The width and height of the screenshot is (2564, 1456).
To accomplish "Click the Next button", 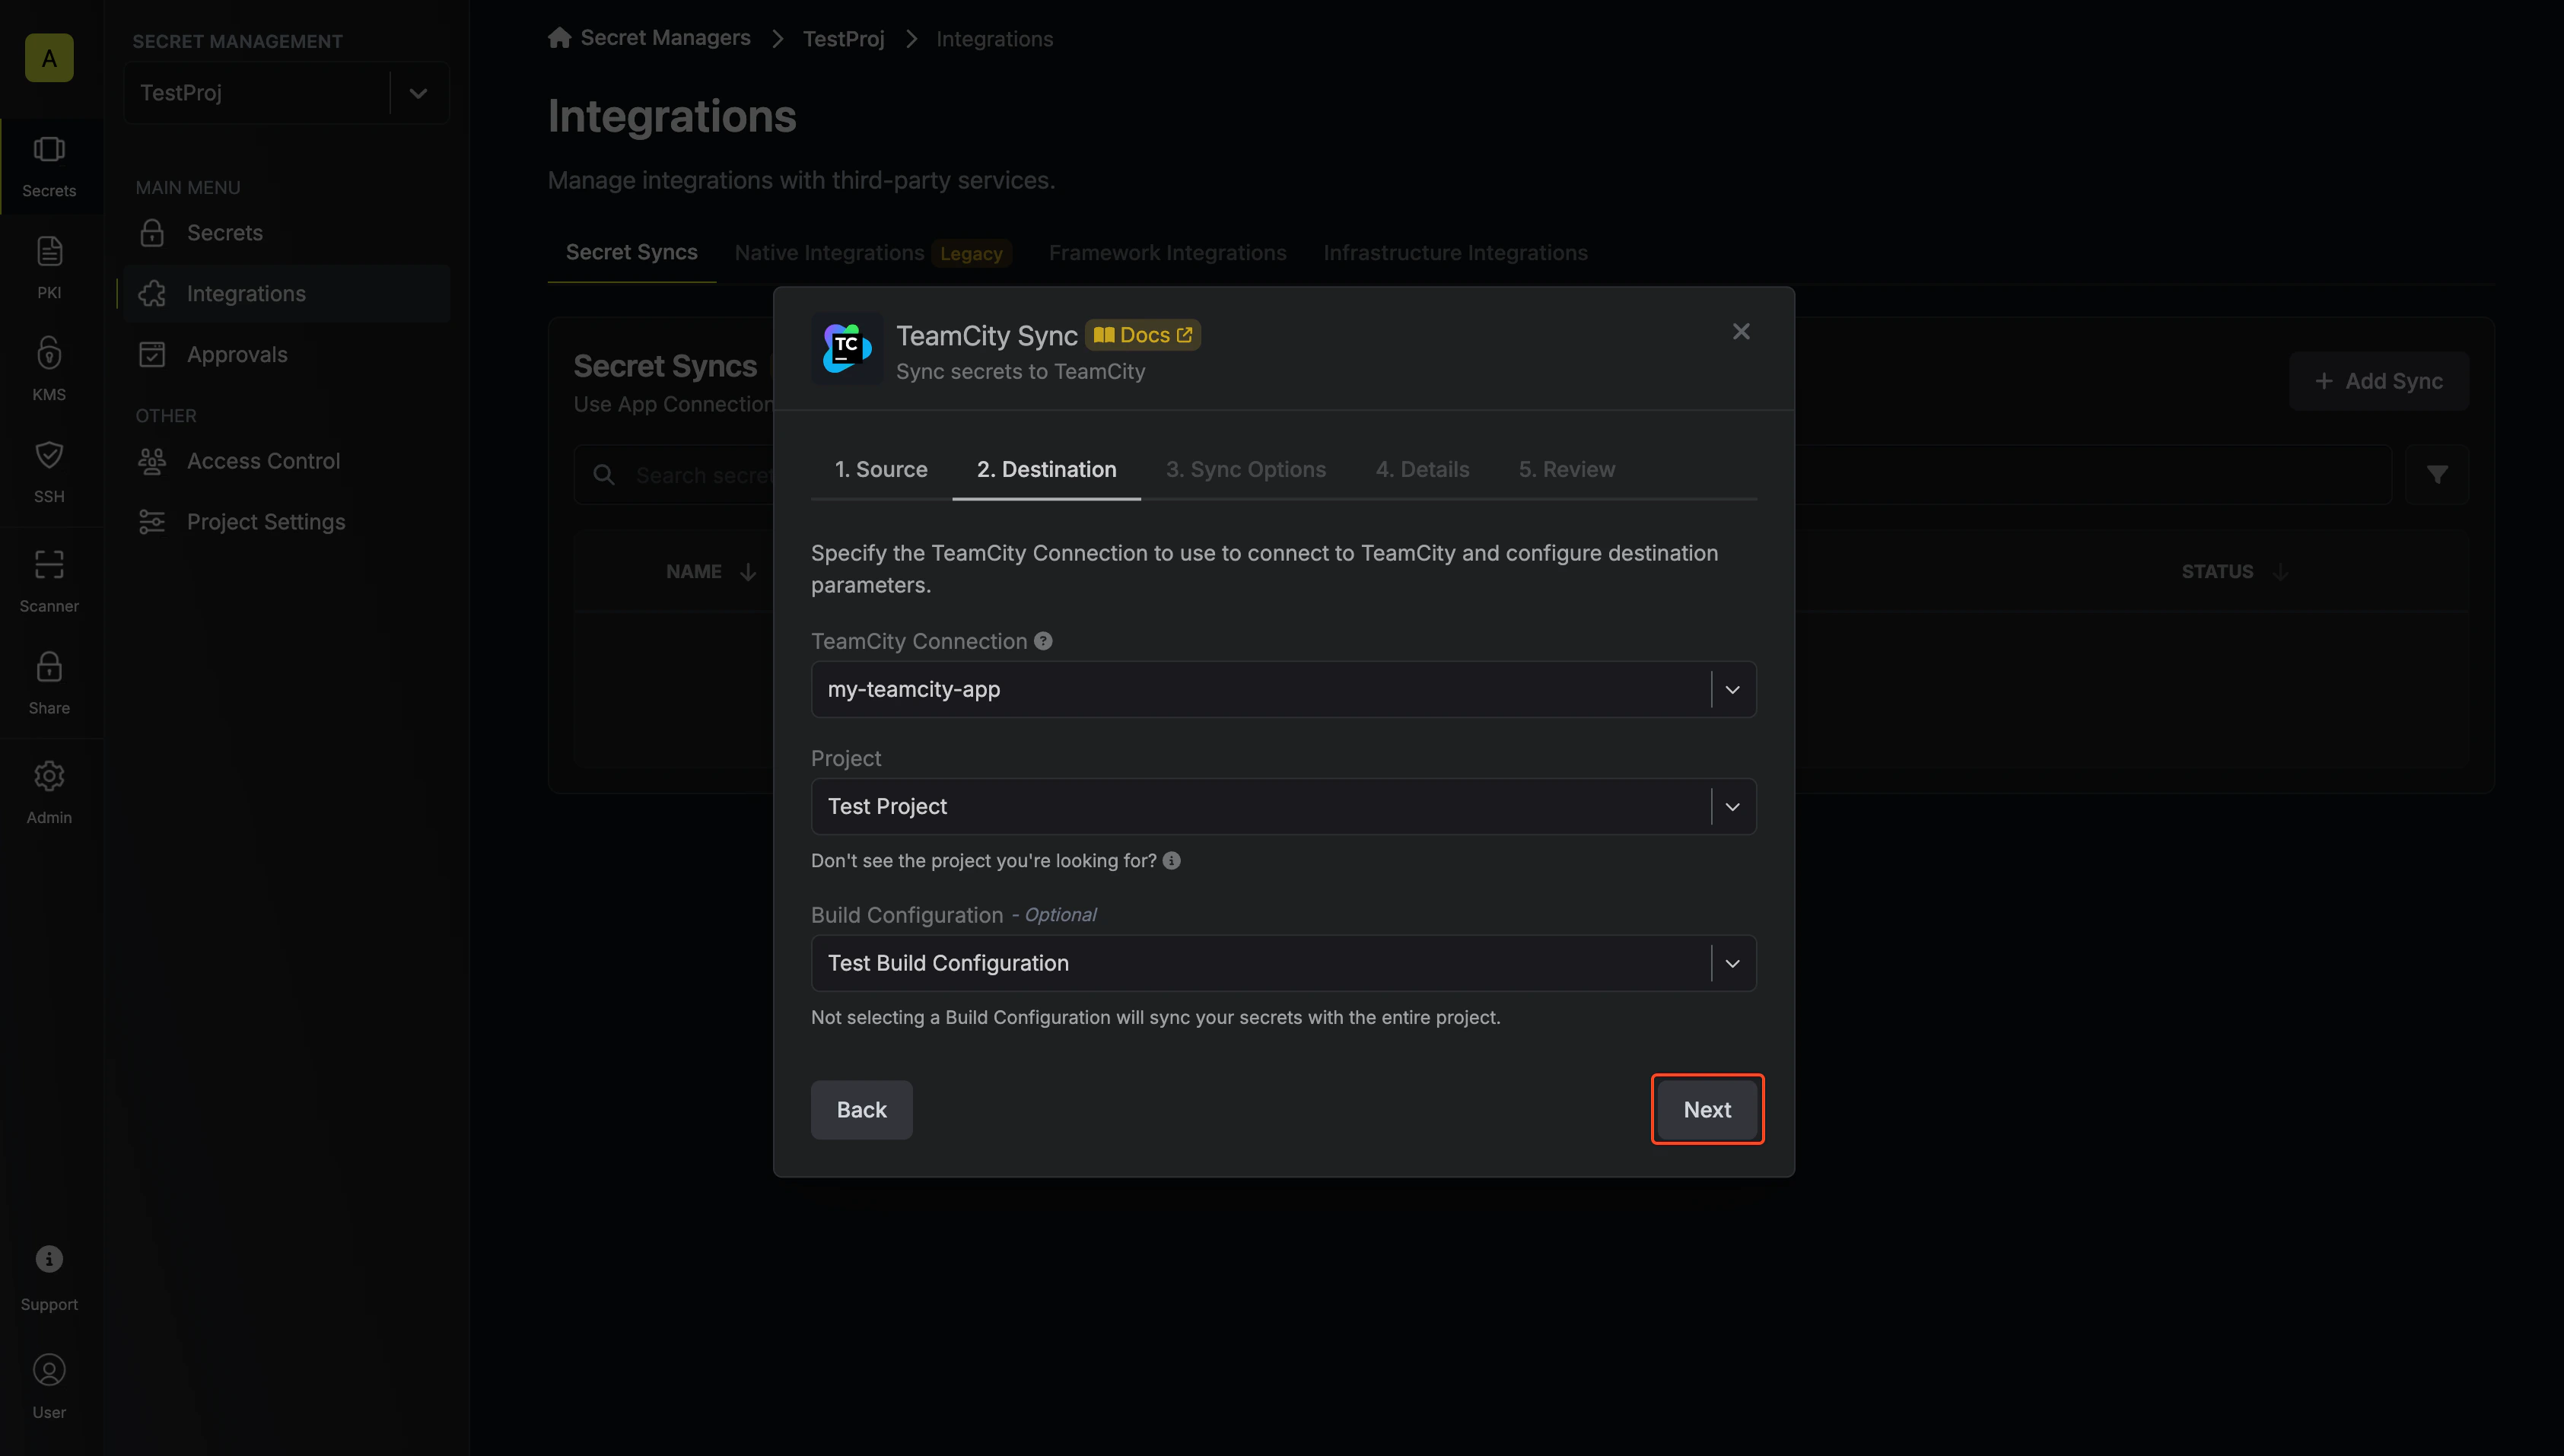I will coord(1707,1110).
